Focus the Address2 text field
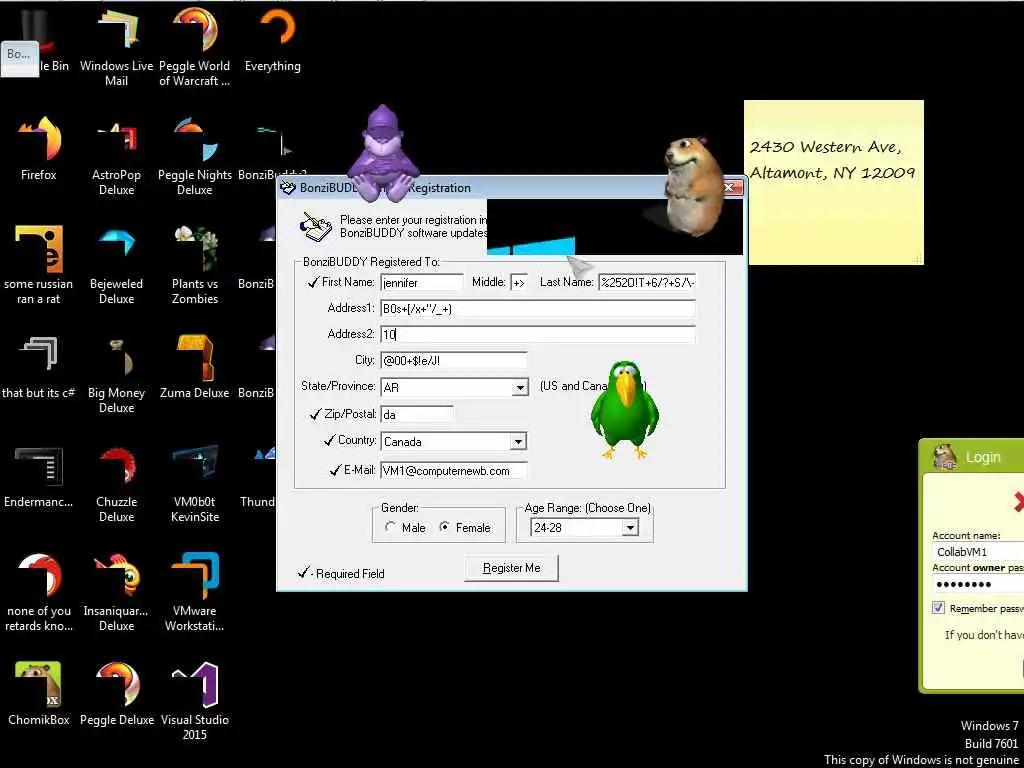1024x768 pixels. coord(538,334)
